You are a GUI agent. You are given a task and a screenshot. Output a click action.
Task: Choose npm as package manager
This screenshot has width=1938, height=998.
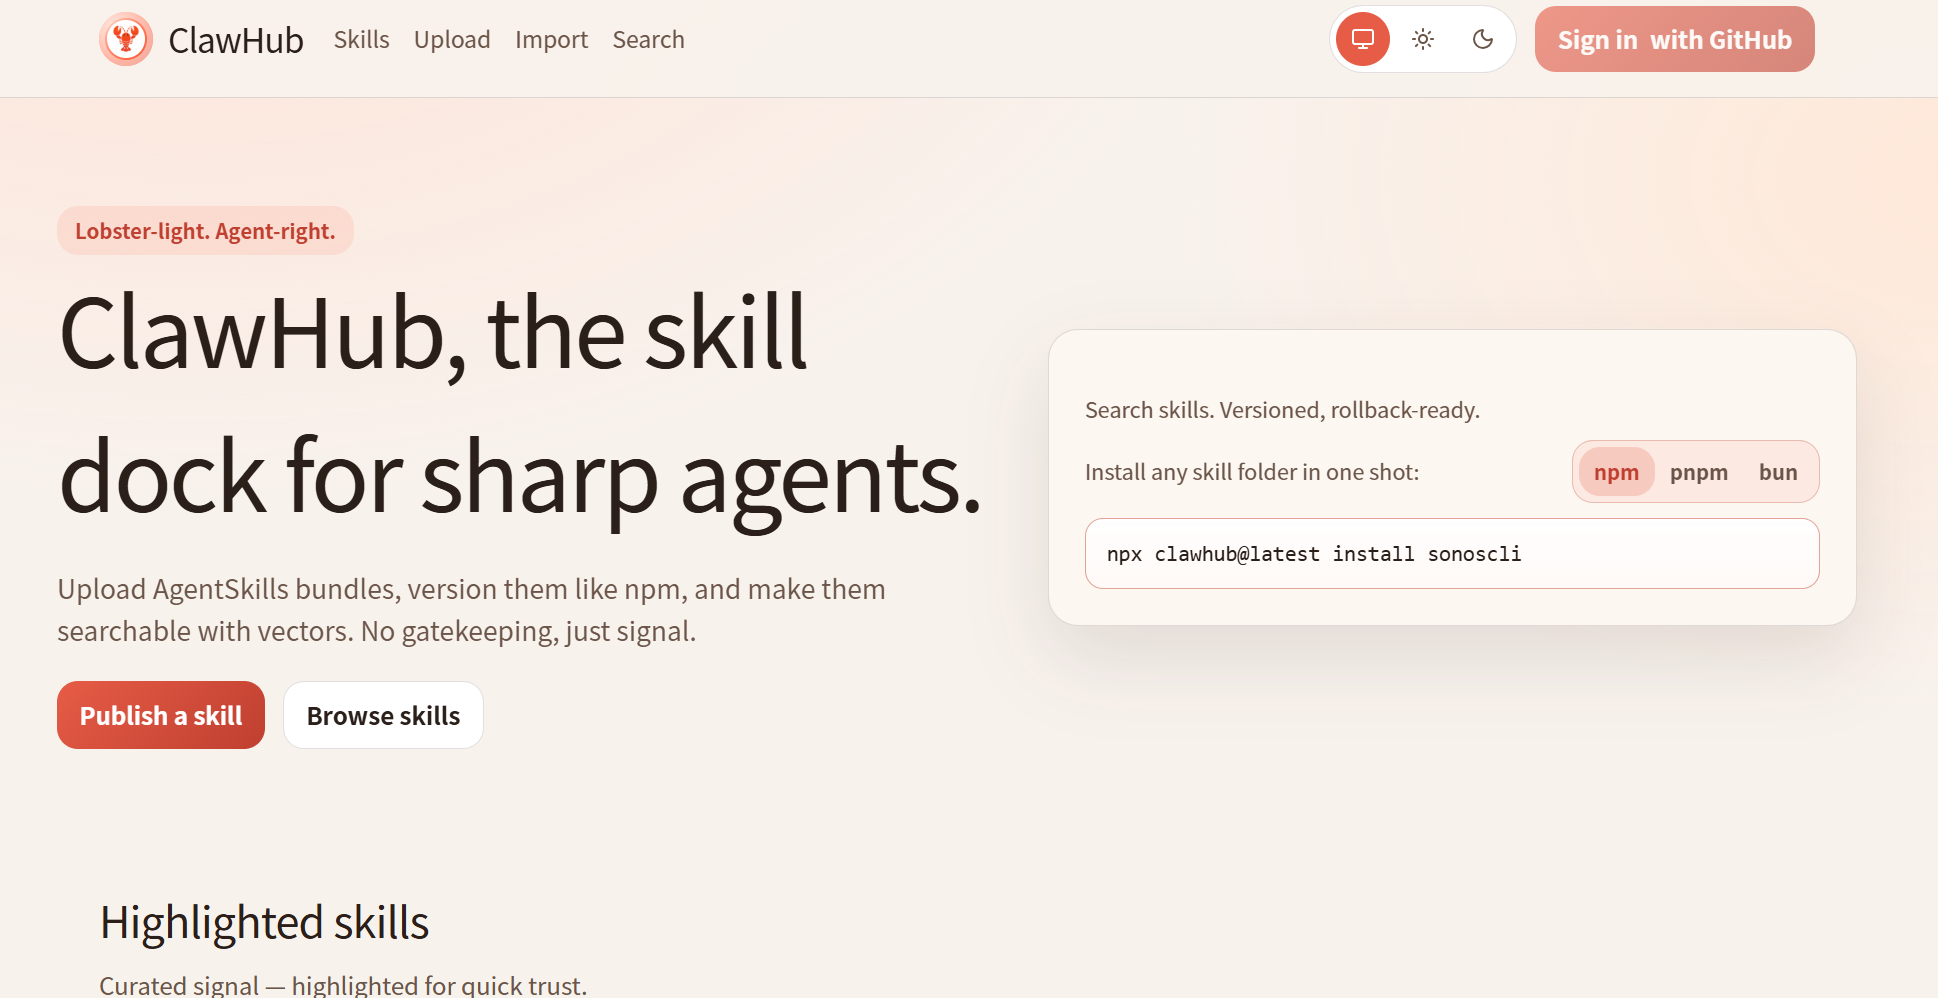coord(1615,472)
